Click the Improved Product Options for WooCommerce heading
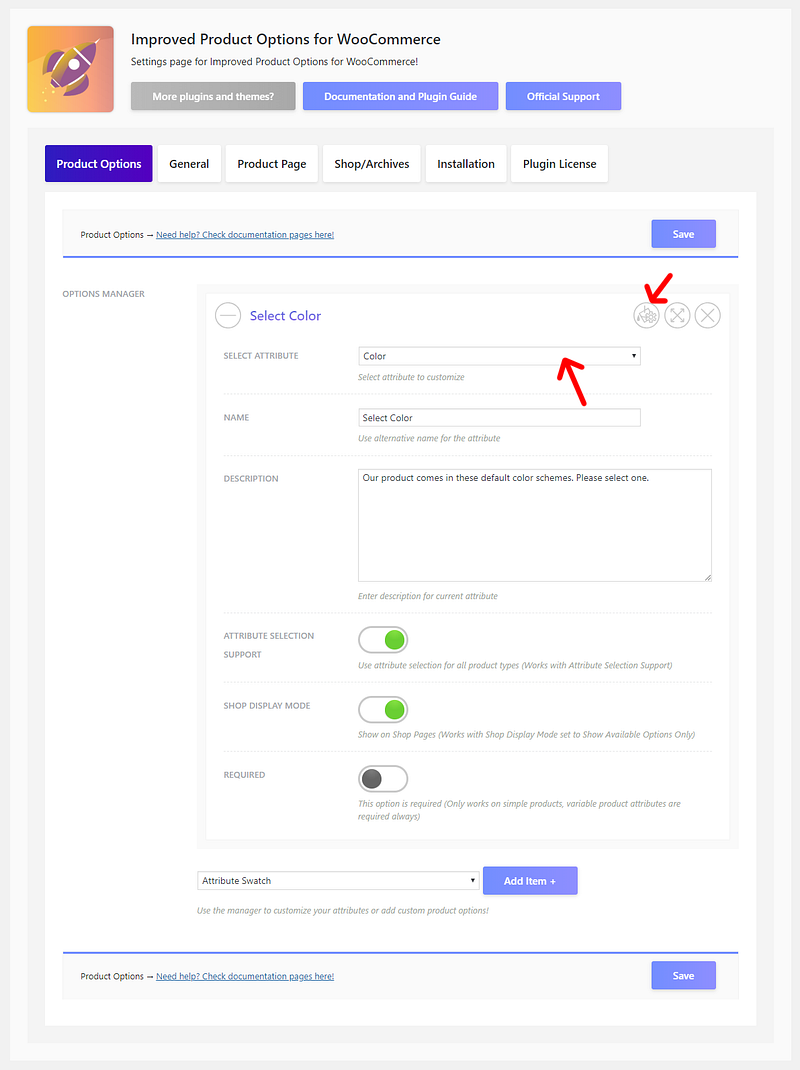The height and width of the screenshot is (1070, 800). [285, 39]
